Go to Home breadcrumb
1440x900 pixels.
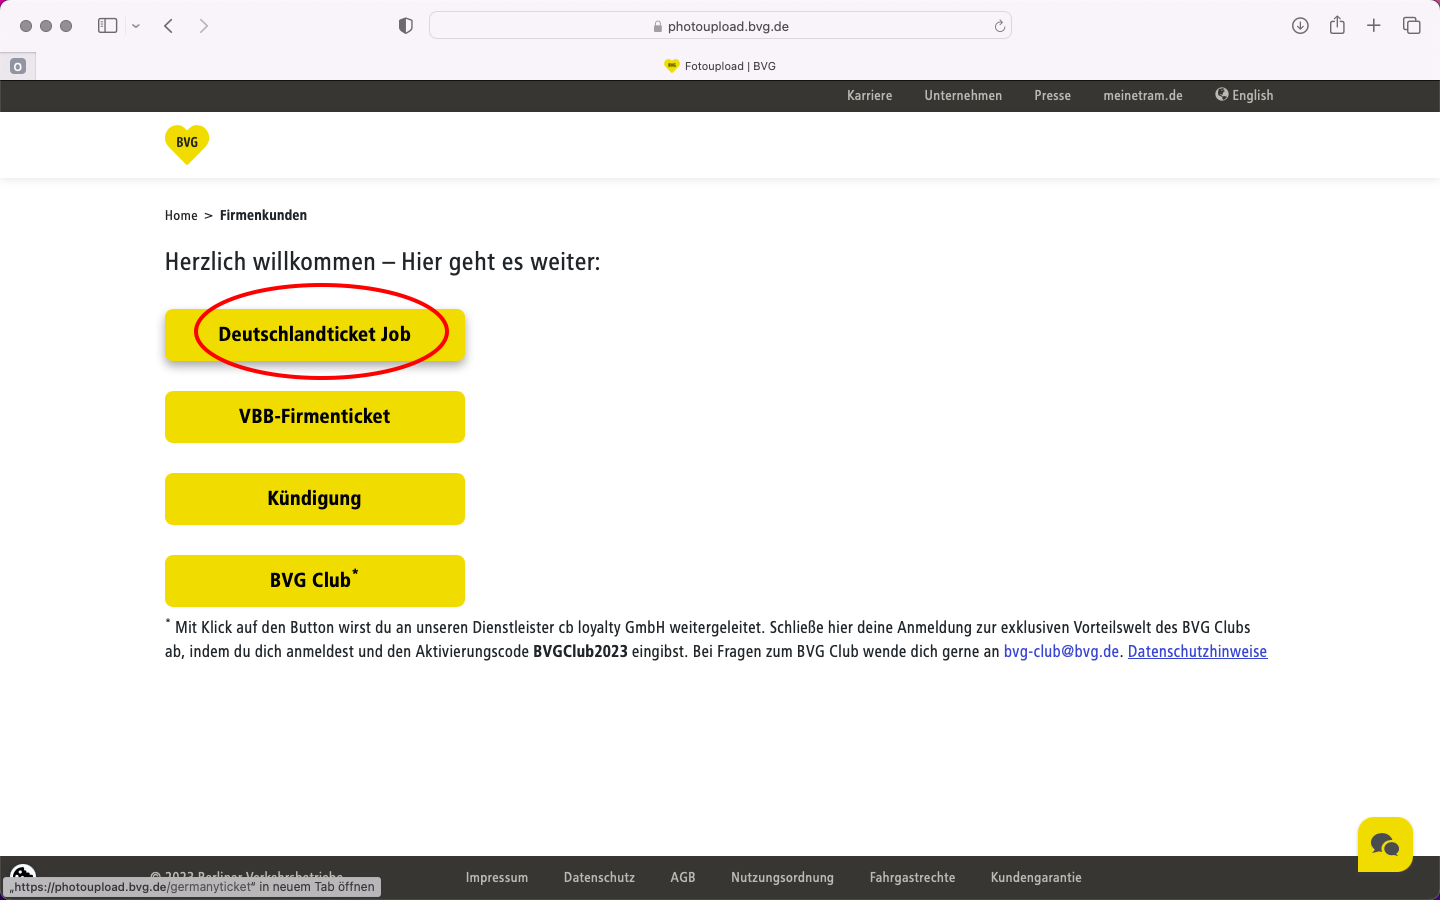181,216
